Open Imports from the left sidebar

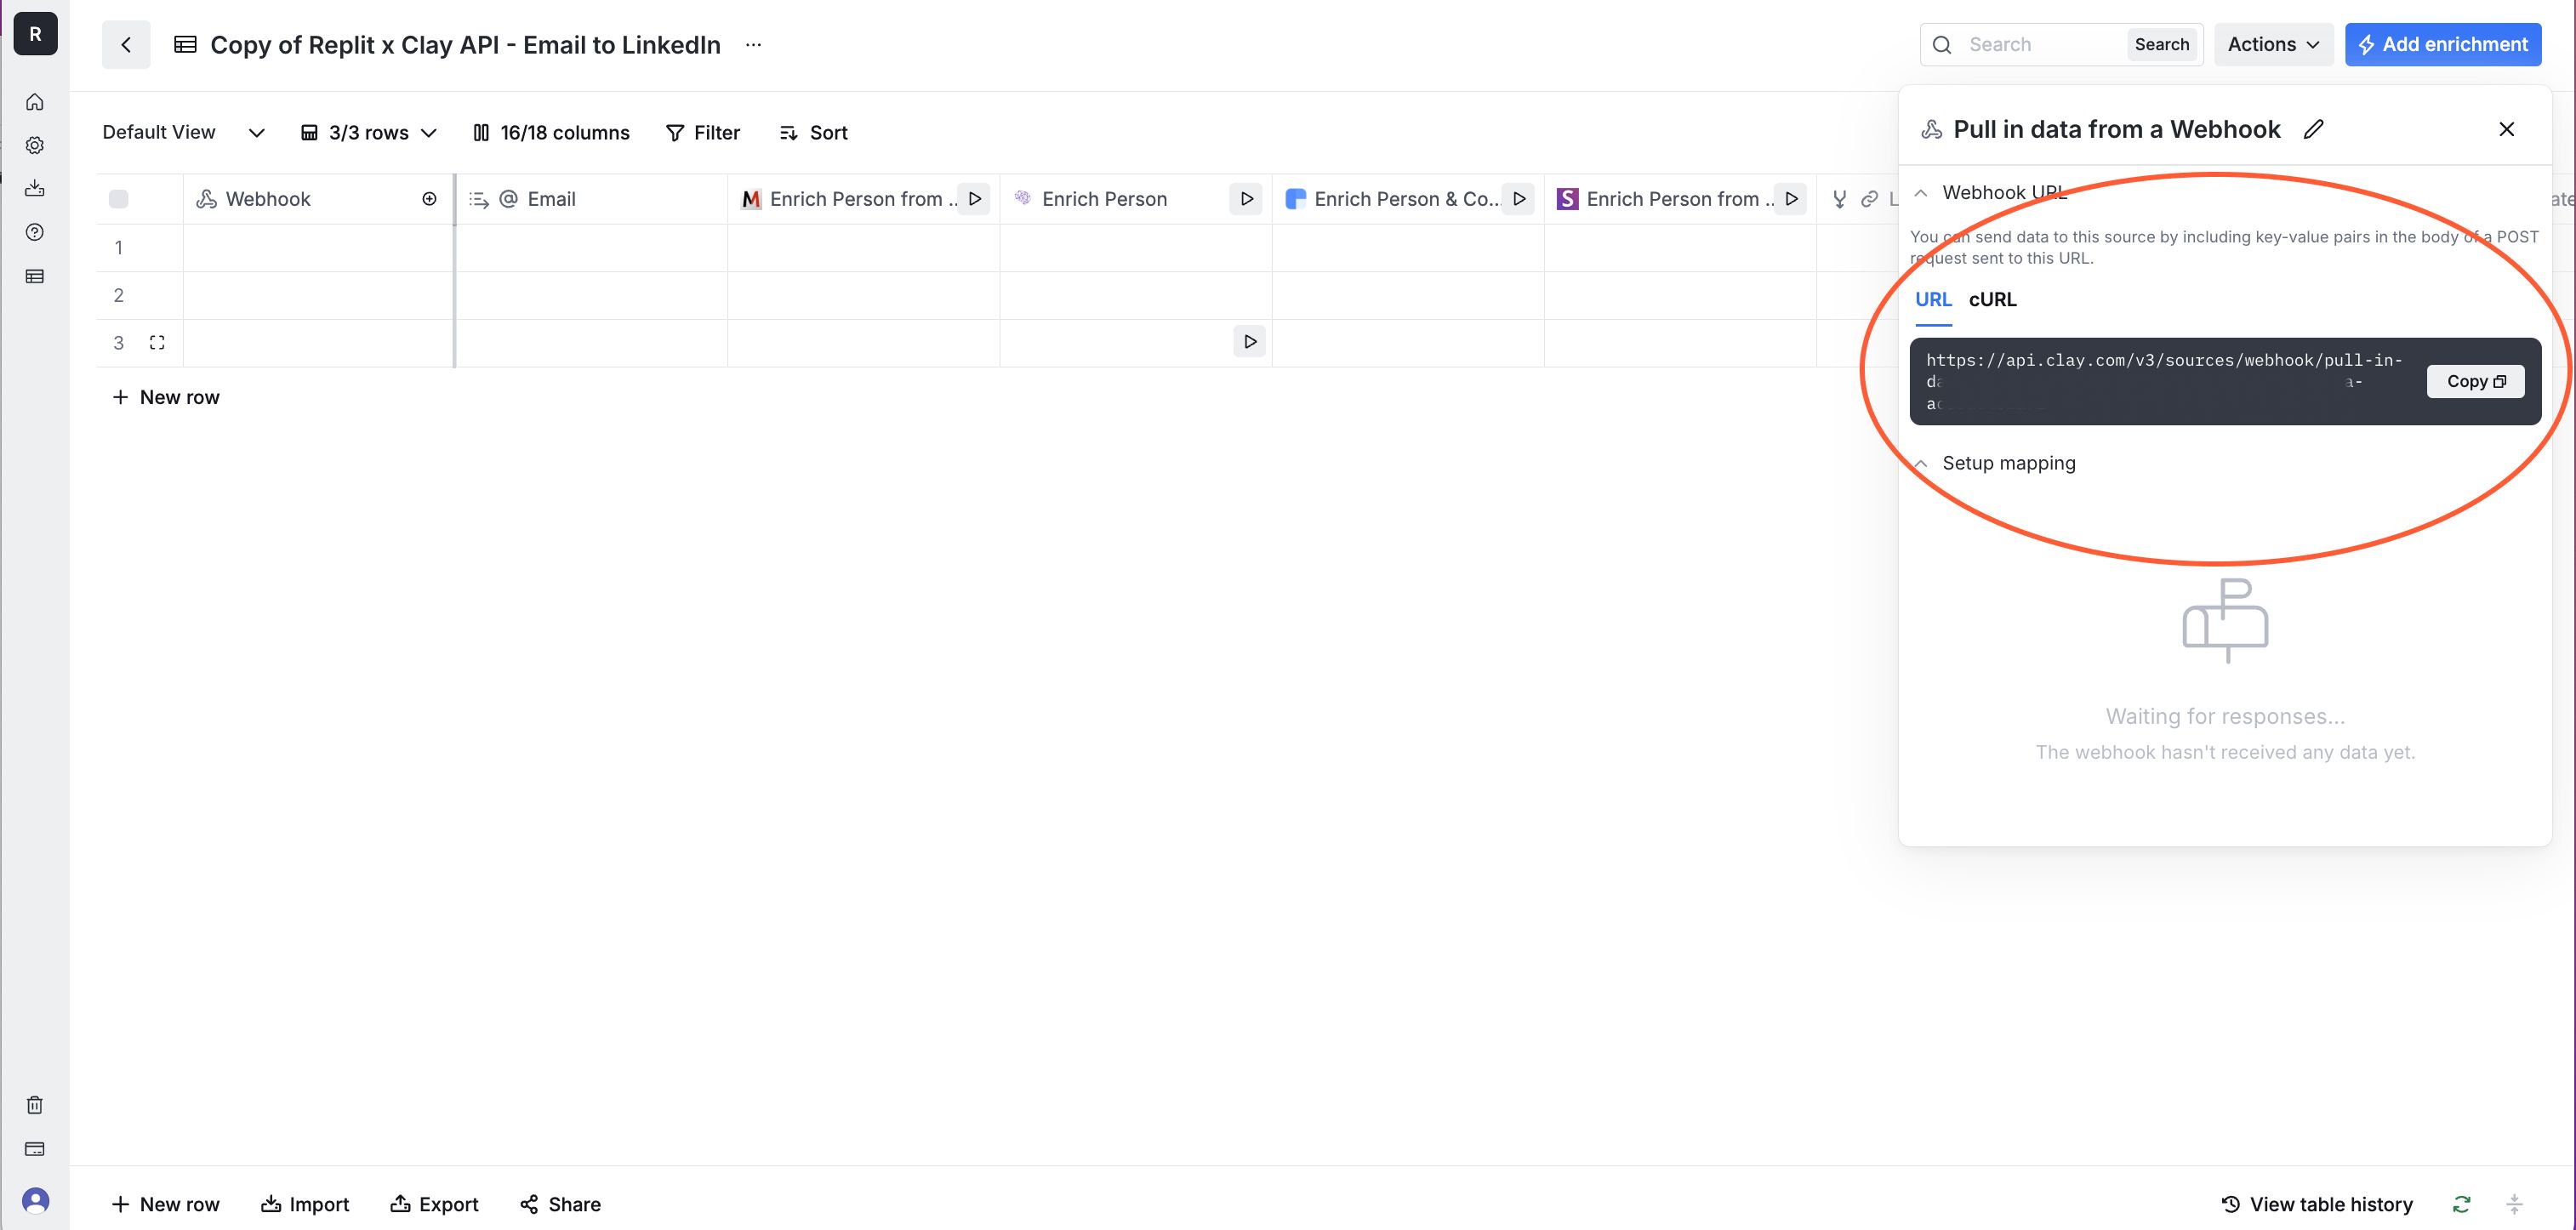point(35,188)
